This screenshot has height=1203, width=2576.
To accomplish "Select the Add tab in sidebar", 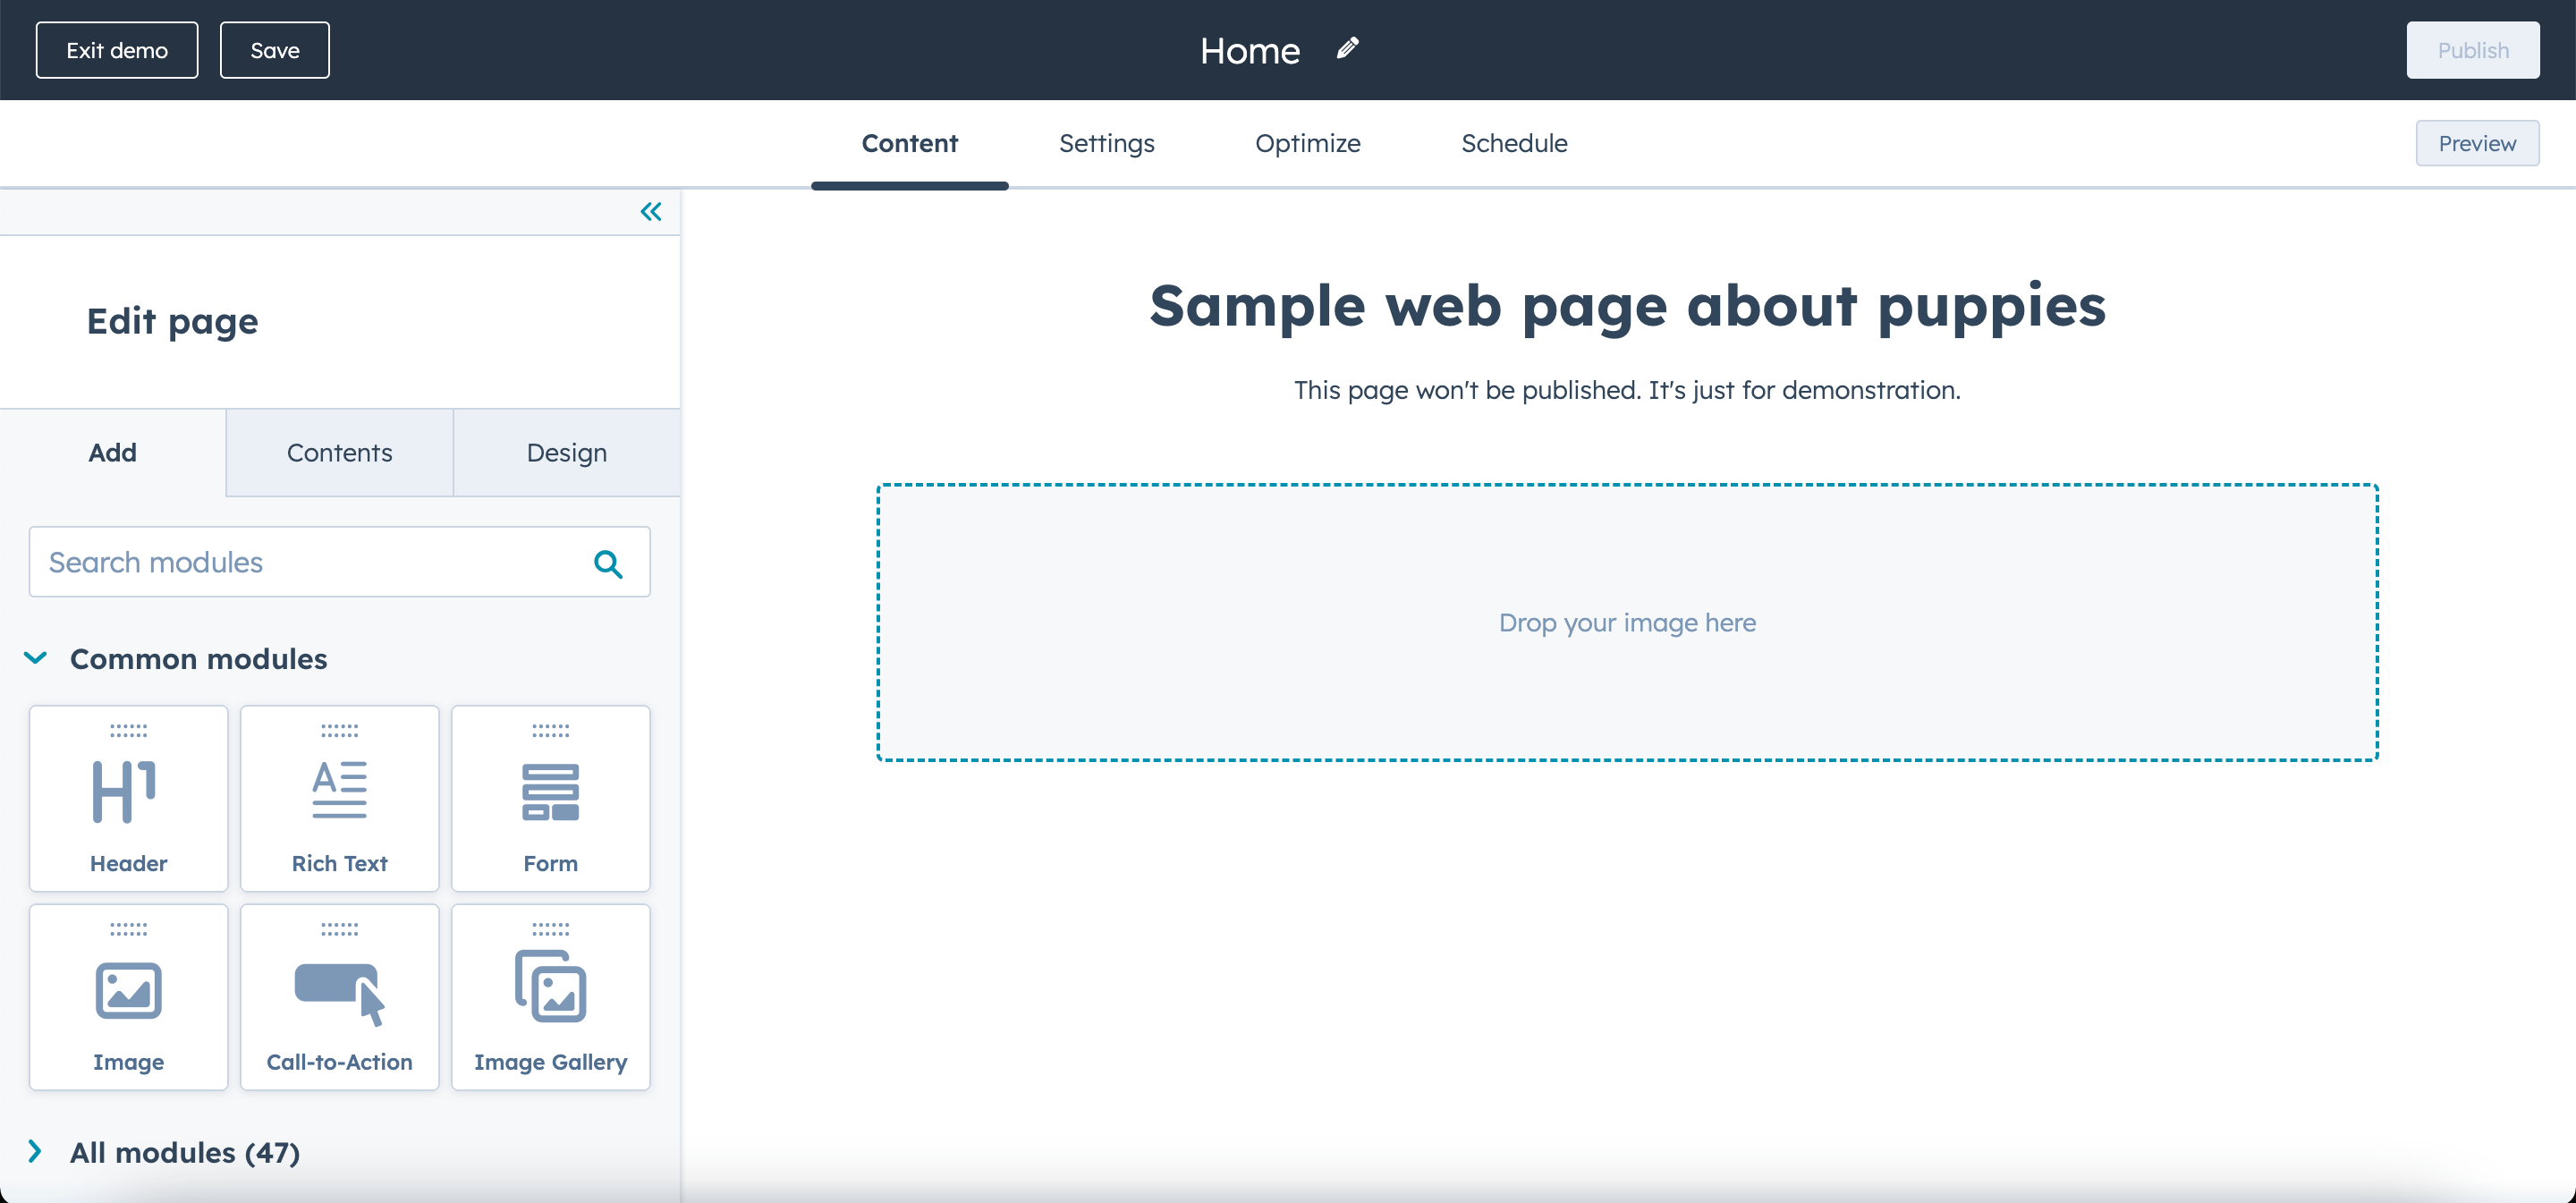I will pyautogui.click(x=112, y=452).
